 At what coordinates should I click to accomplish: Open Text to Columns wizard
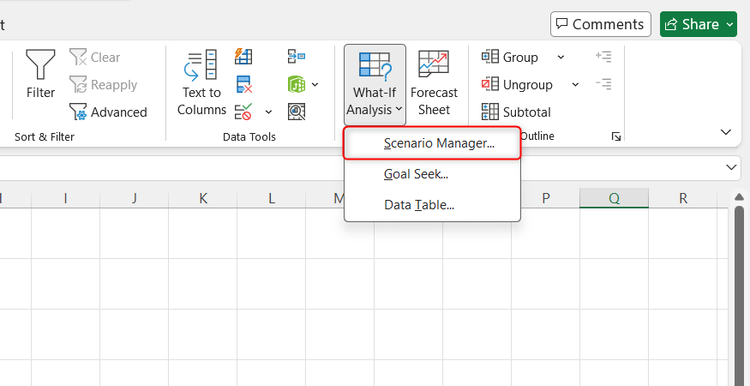(201, 82)
